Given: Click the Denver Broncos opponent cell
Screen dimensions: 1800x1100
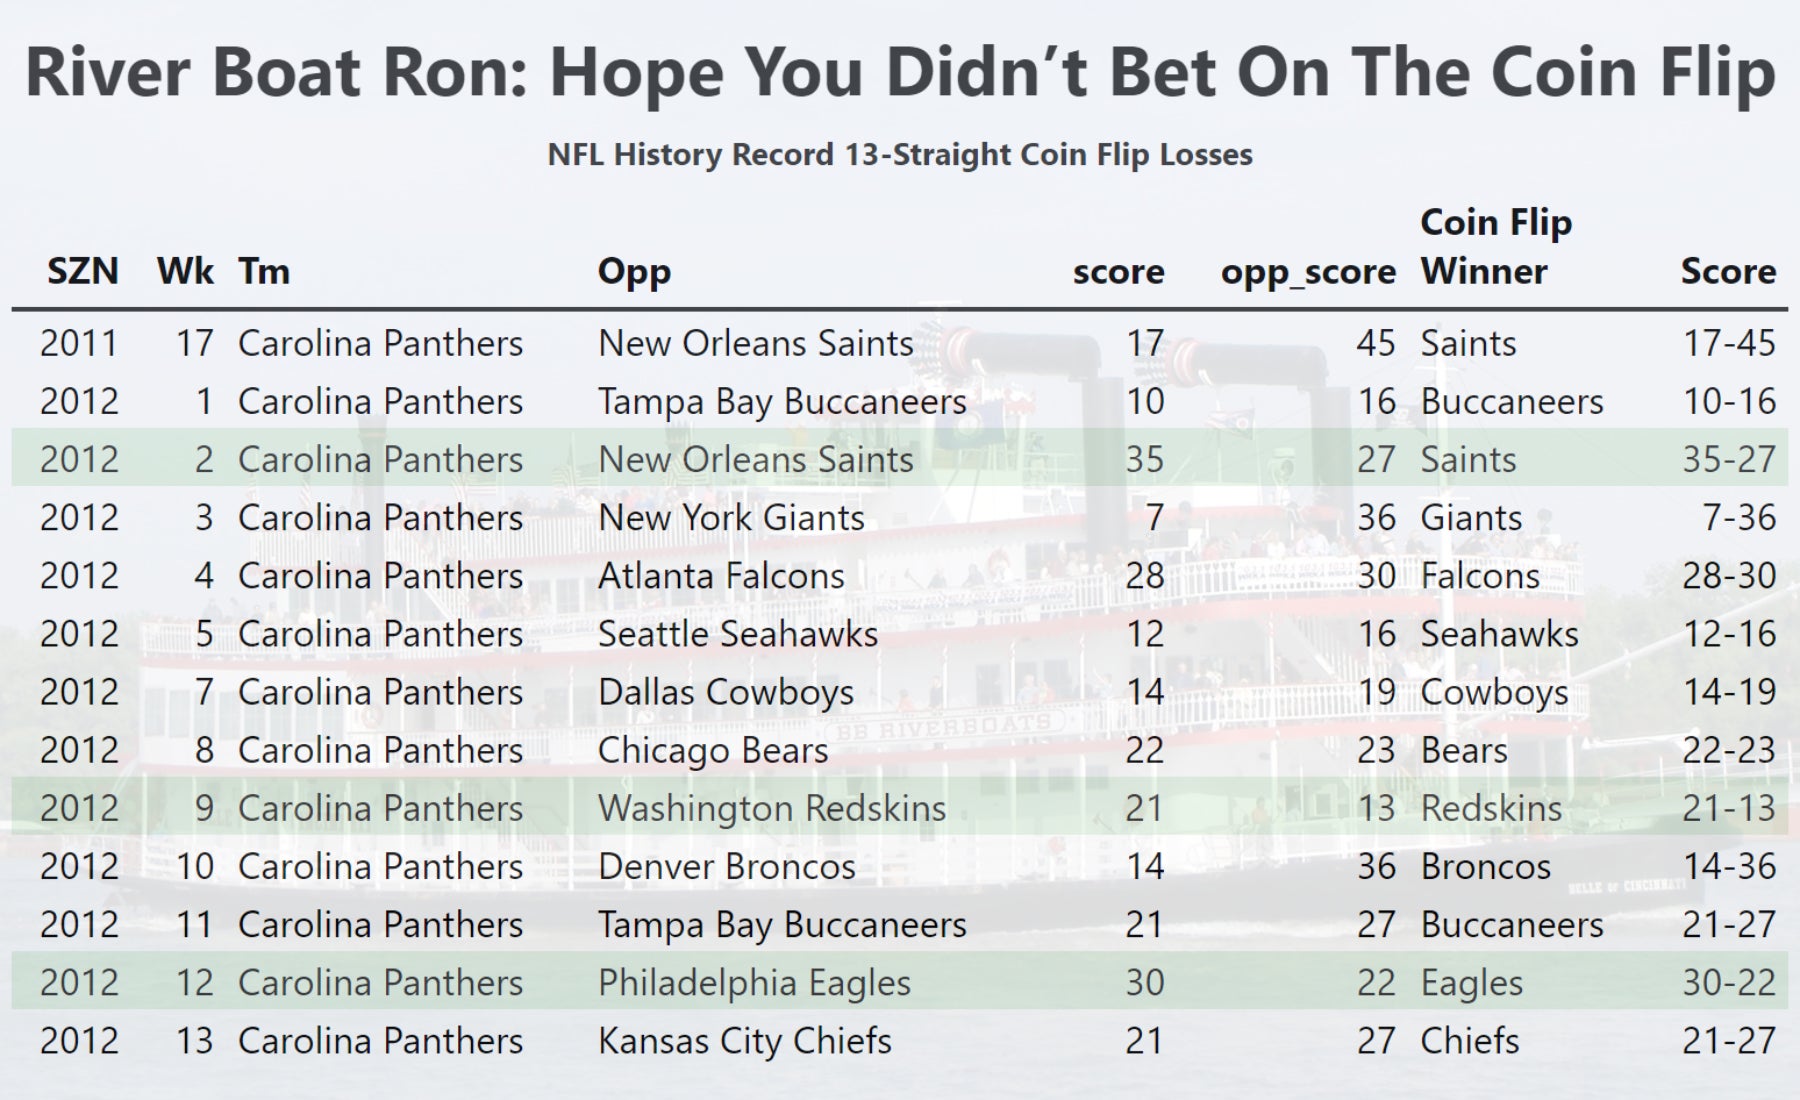Looking at the screenshot, I should pyautogui.click(x=727, y=866).
